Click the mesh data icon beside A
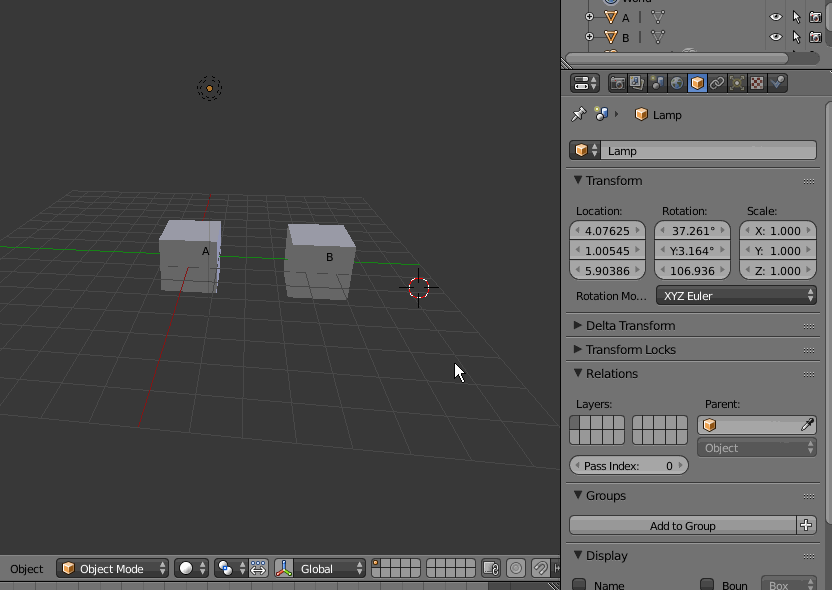Screen dimensions: 832x590 657,18
